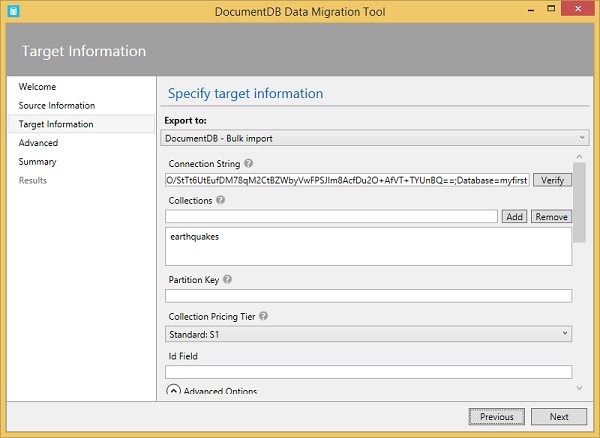Proceed with the Next button
The width and height of the screenshot is (600, 438).
(x=559, y=417)
